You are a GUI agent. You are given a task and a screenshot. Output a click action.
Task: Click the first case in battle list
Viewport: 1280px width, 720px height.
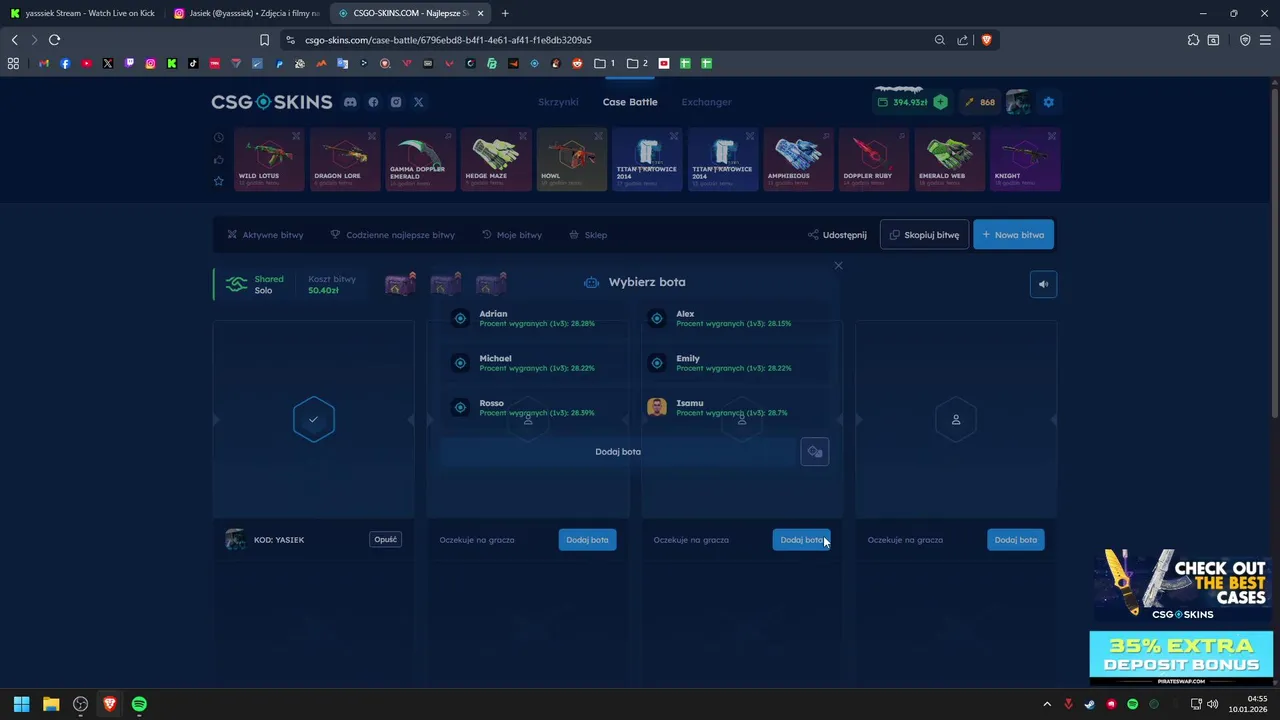tap(400, 284)
